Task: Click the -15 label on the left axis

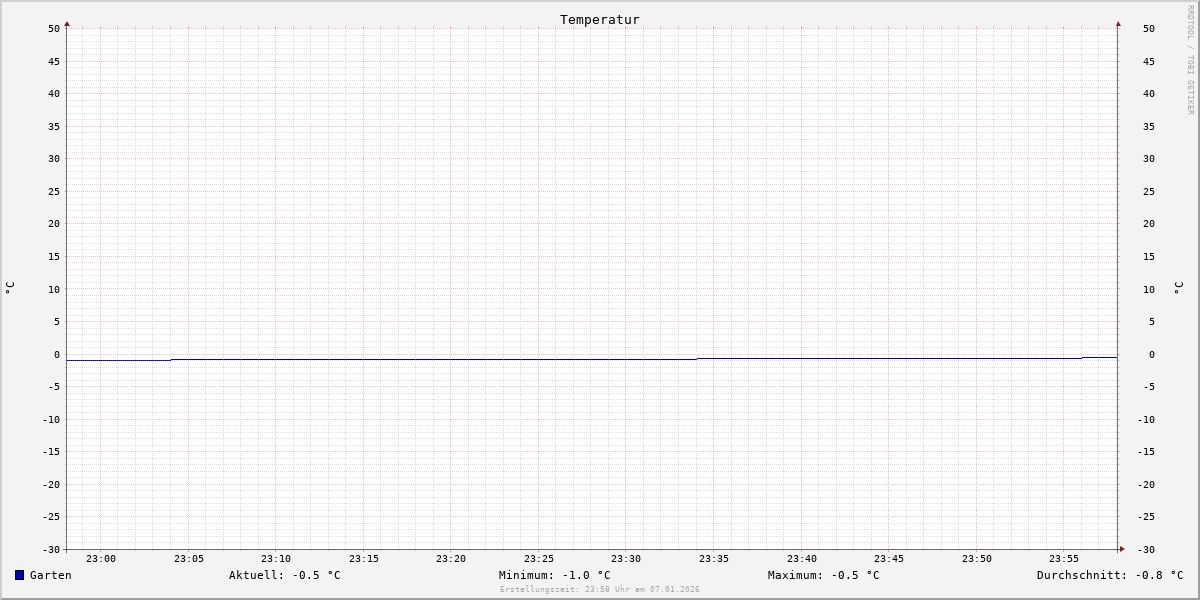Action: (51, 452)
